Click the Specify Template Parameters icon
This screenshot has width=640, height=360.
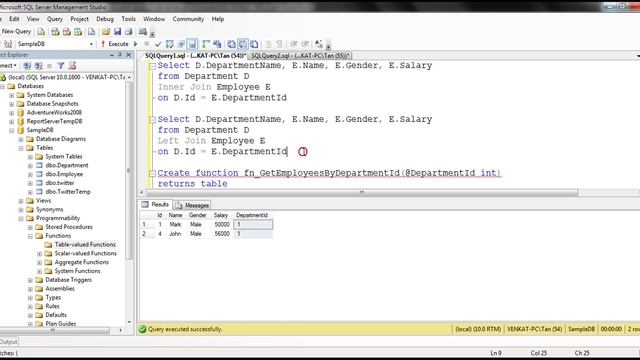tap(319, 44)
